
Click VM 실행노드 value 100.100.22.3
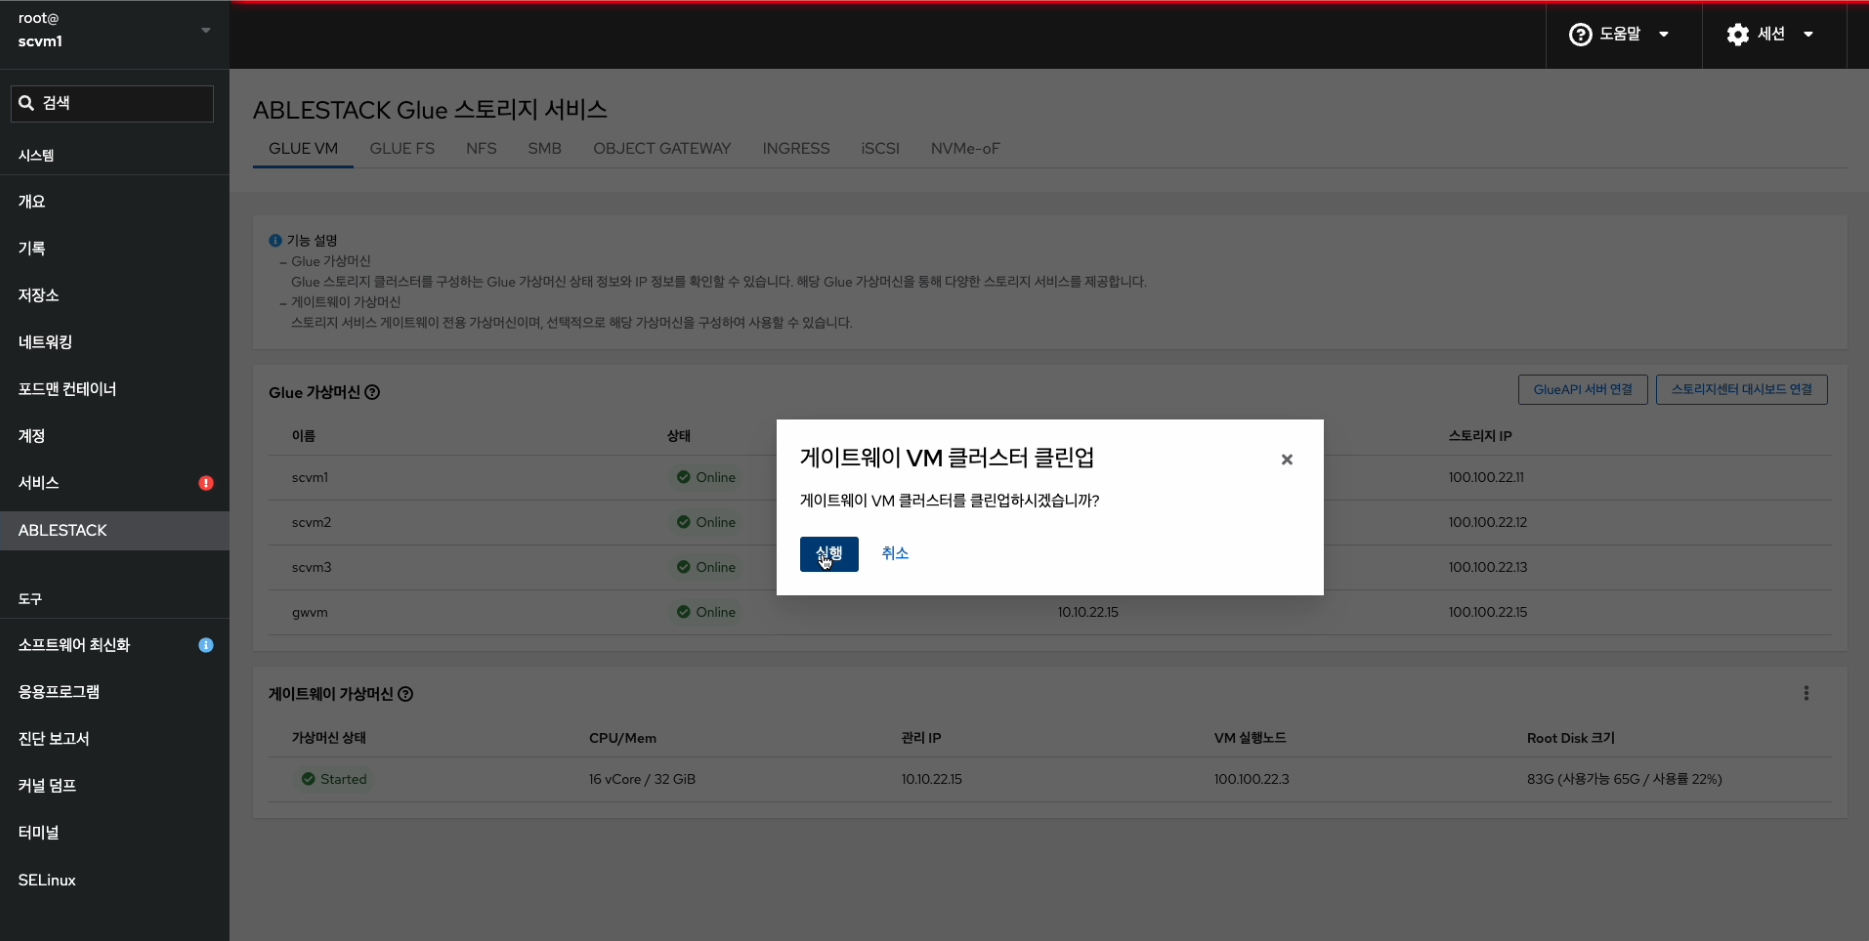pyautogui.click(x=1251, y=780)
